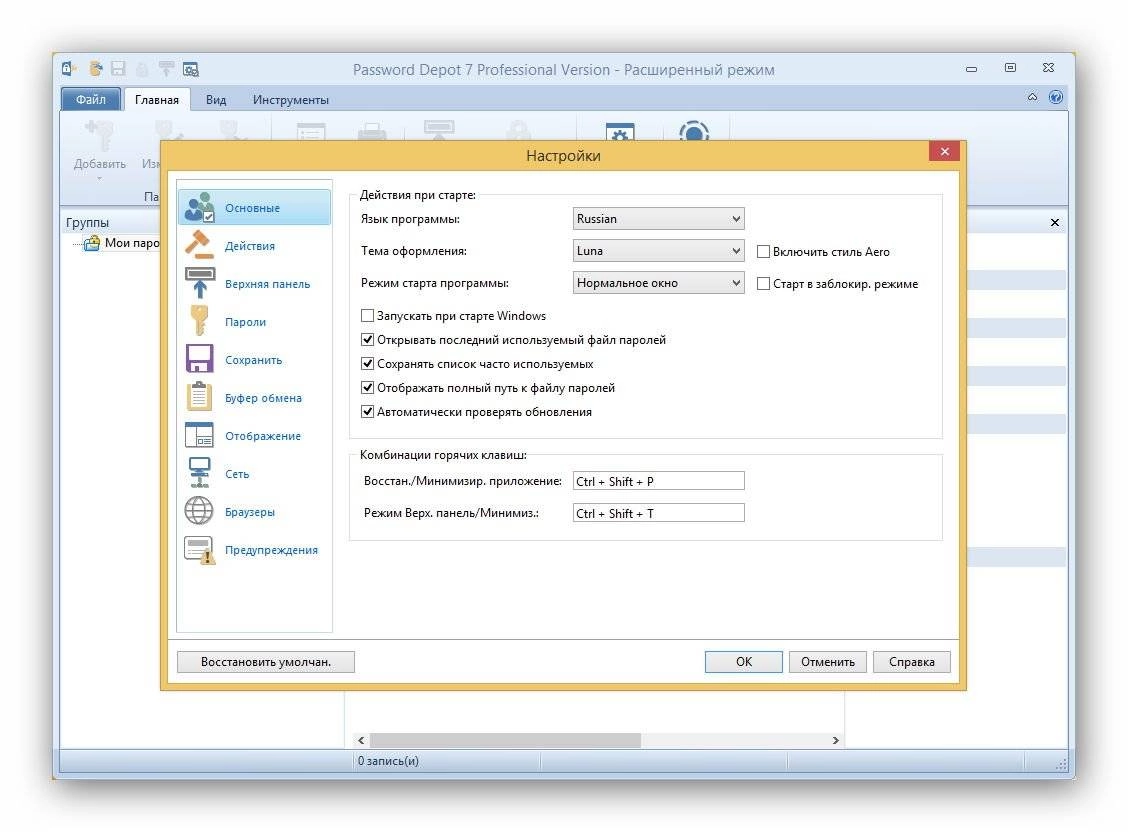Click the save disk icon in the title bar toolbar
1128x832 pixels.
118,69
